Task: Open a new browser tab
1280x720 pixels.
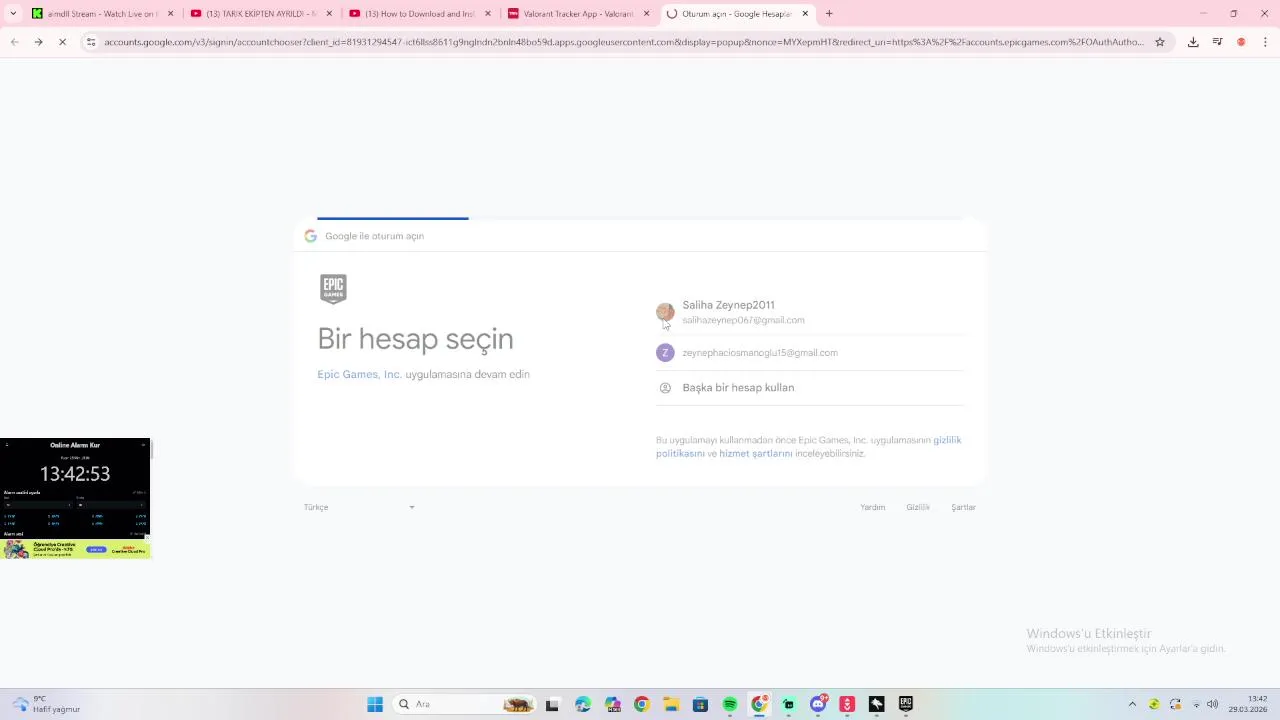Action: (x=829, y=14)
